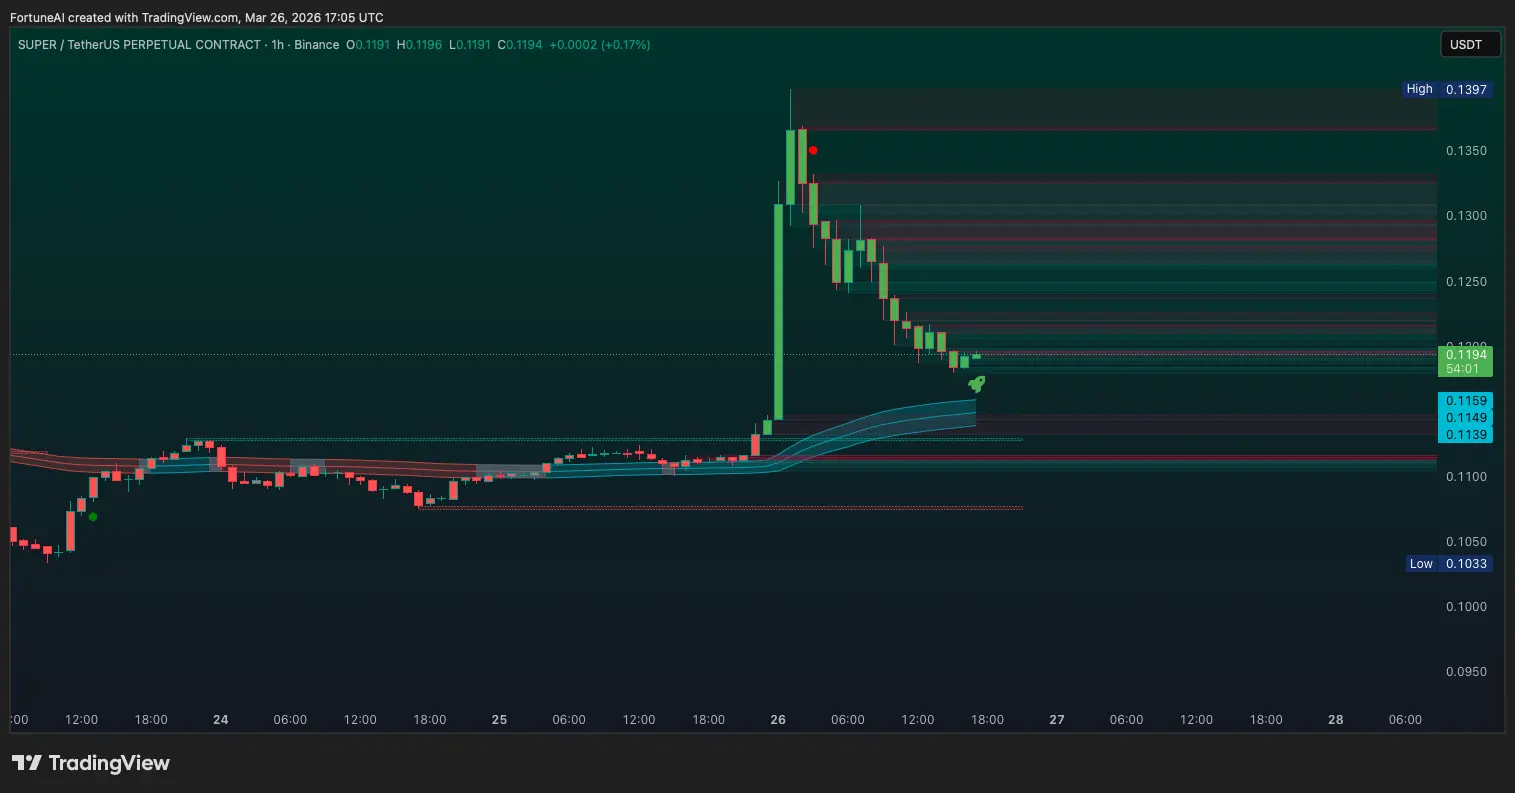
Task: Click the 0.1149 band price label
Action: [1465, 417]
